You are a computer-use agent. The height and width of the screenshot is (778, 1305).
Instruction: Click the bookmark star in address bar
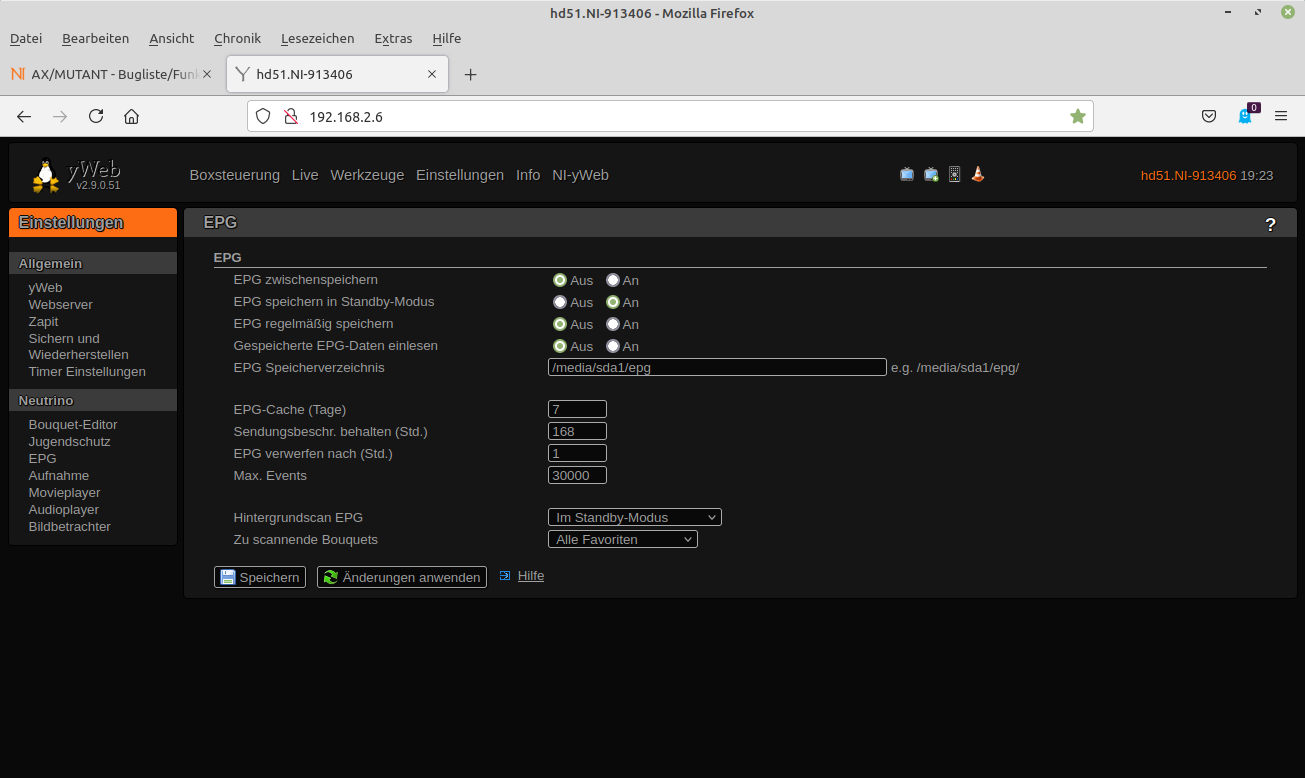click(x=1077, y=116)
